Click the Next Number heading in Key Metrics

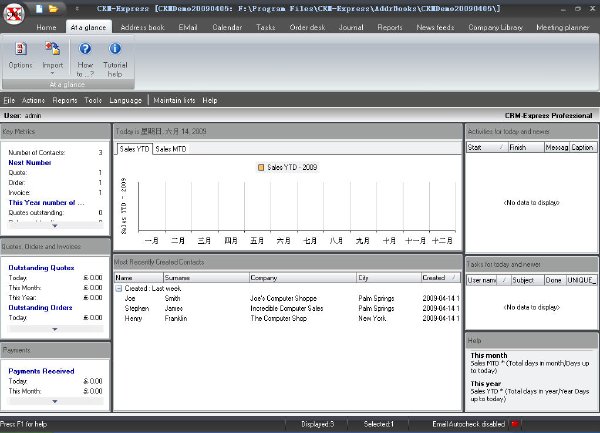pos(30,163)
